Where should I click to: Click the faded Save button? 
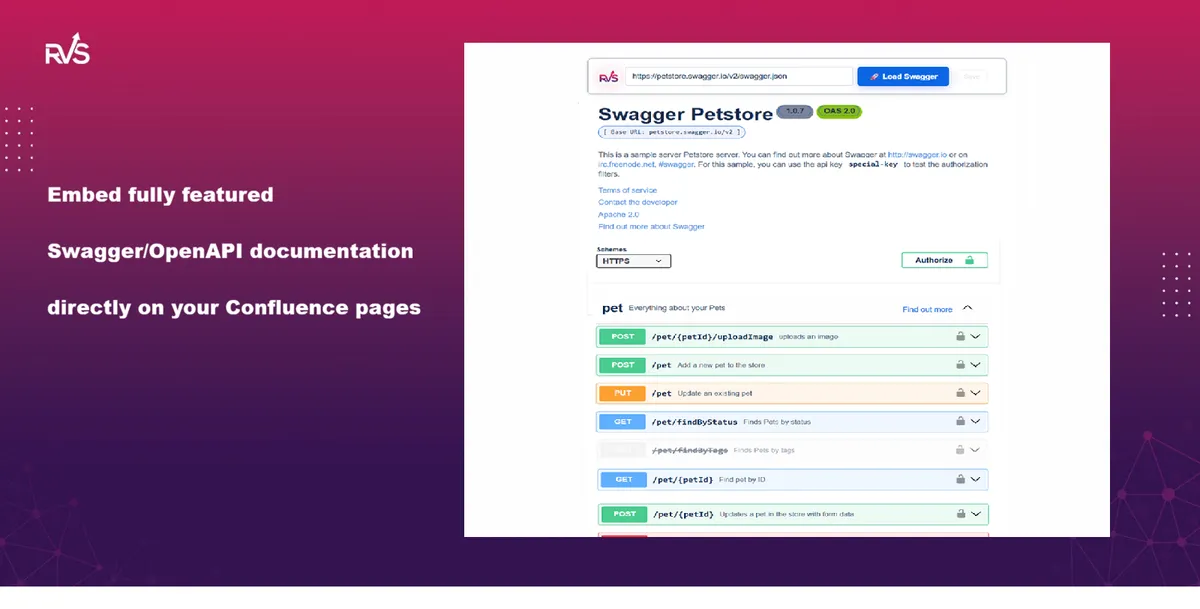point(971,76)
